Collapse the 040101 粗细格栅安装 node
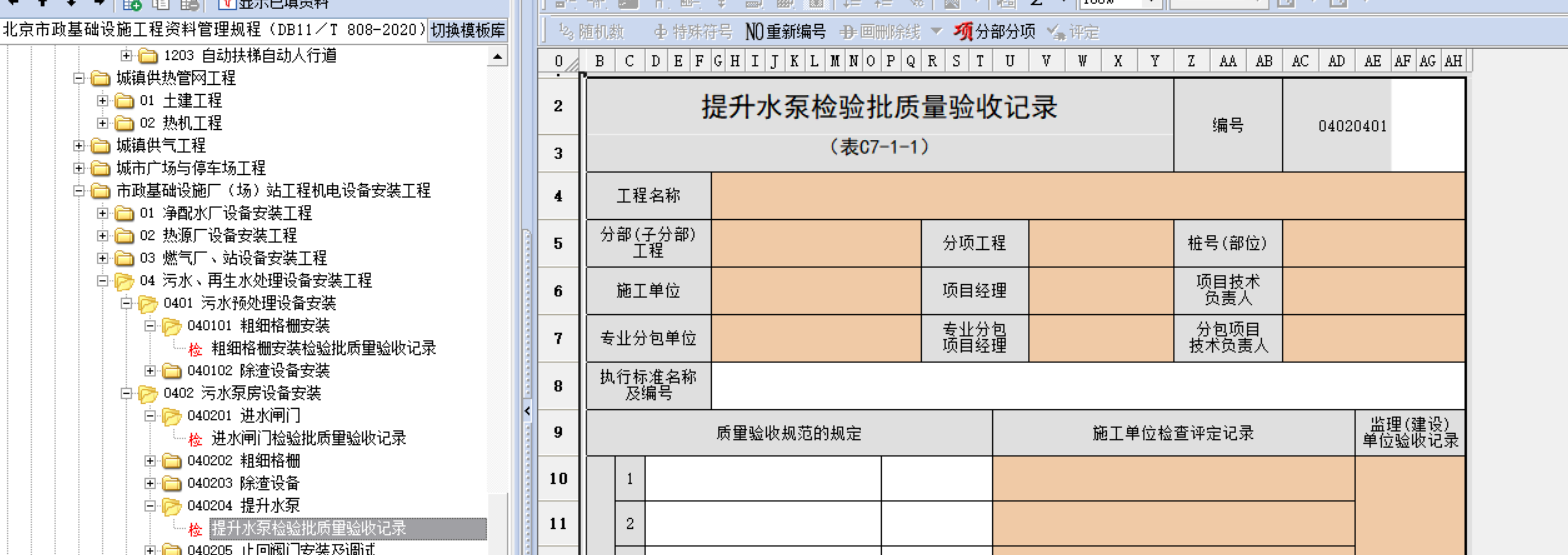This screenshot has height=555, width=1568. [x=150, y=326]
